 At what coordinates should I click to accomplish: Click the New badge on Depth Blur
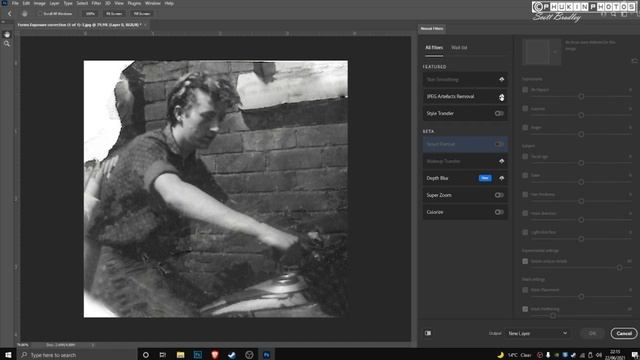pyautogui.click(x=485, y=178)
